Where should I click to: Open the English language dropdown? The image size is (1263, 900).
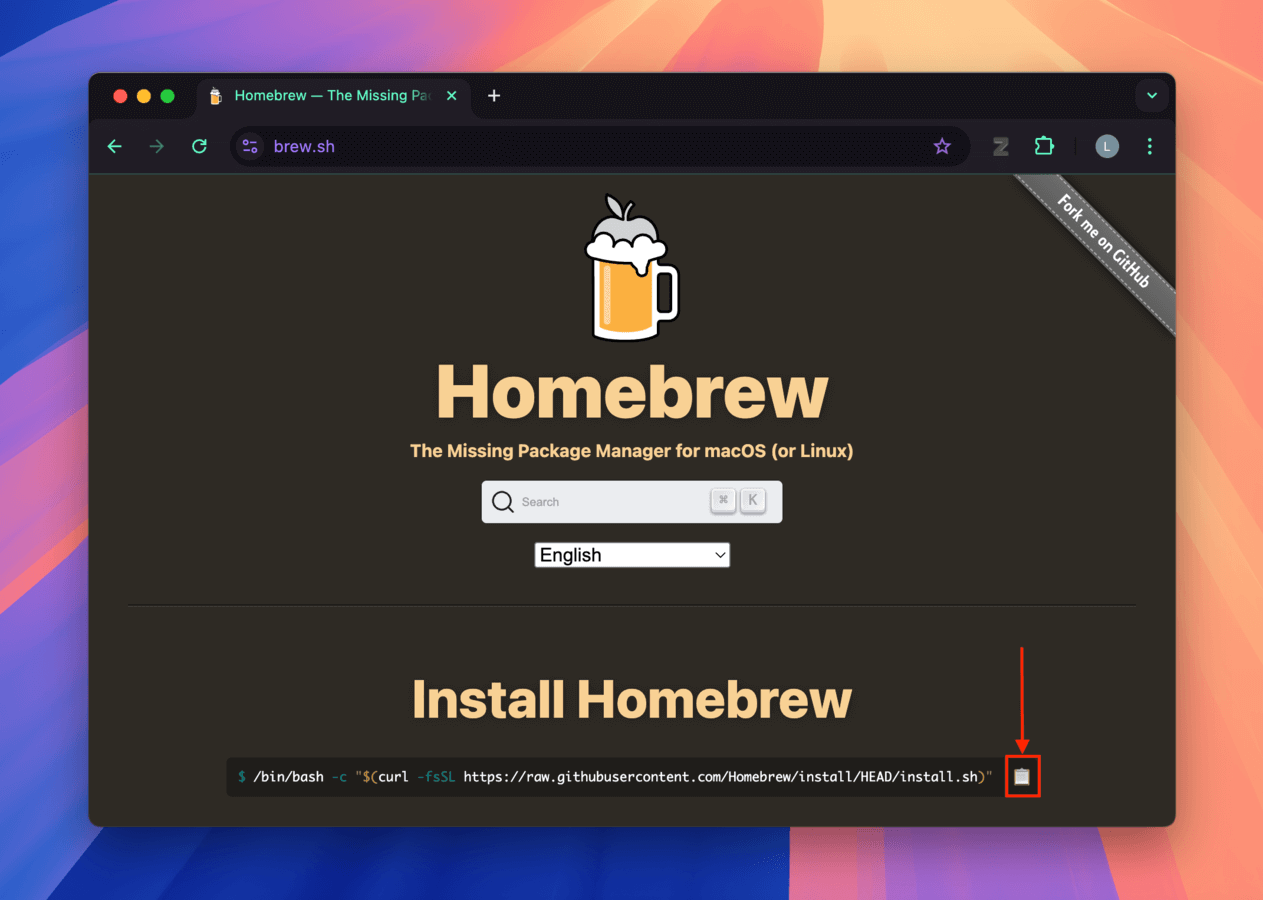click(632, 555)
